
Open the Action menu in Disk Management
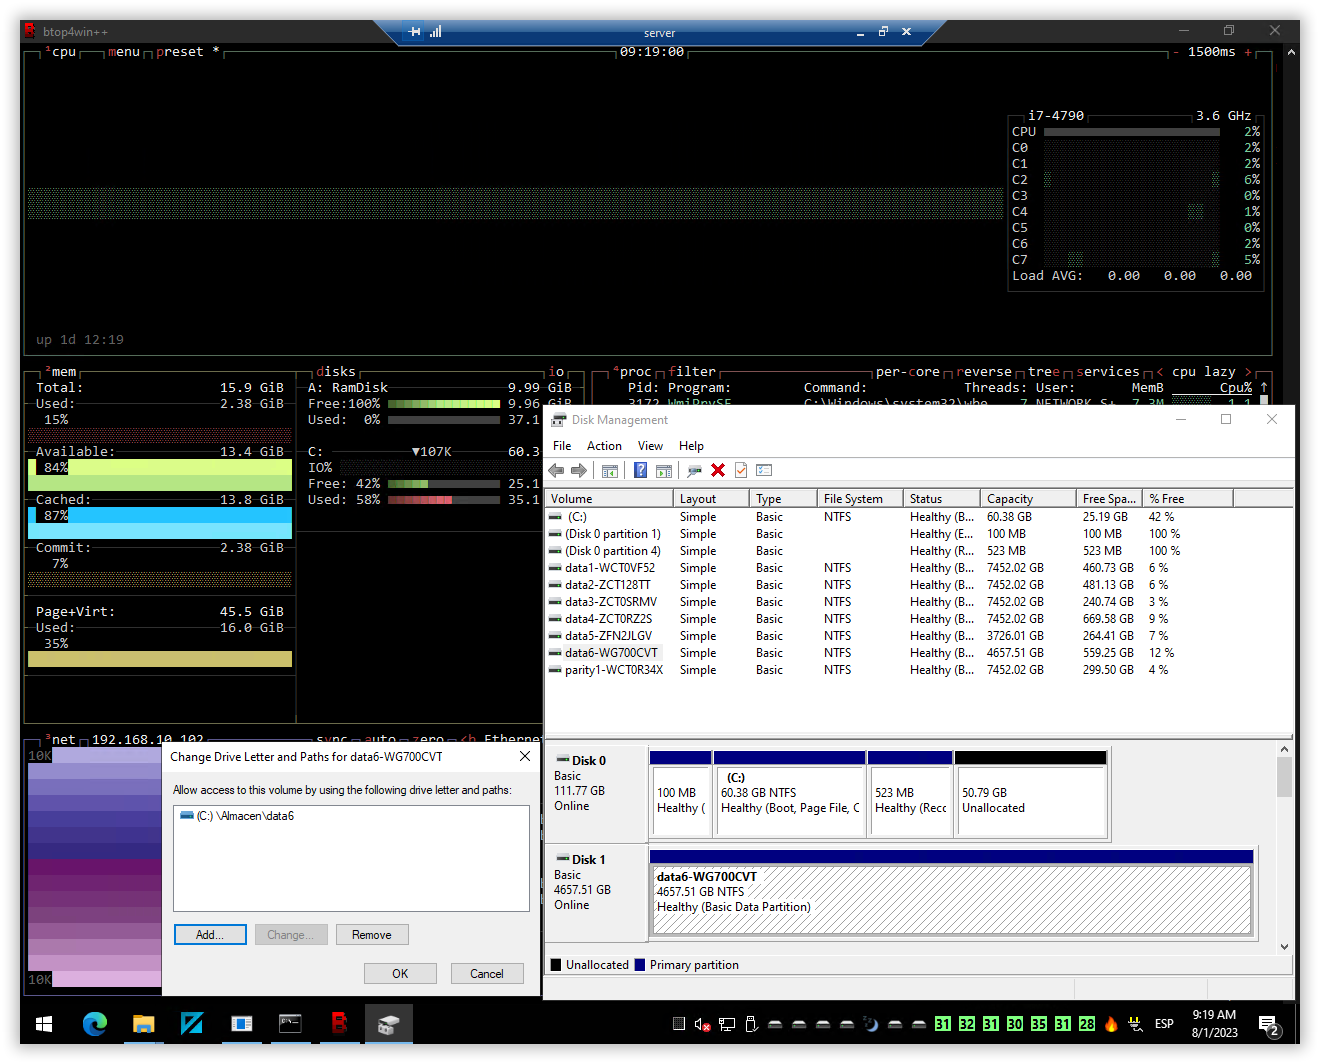tap(604, 445)
